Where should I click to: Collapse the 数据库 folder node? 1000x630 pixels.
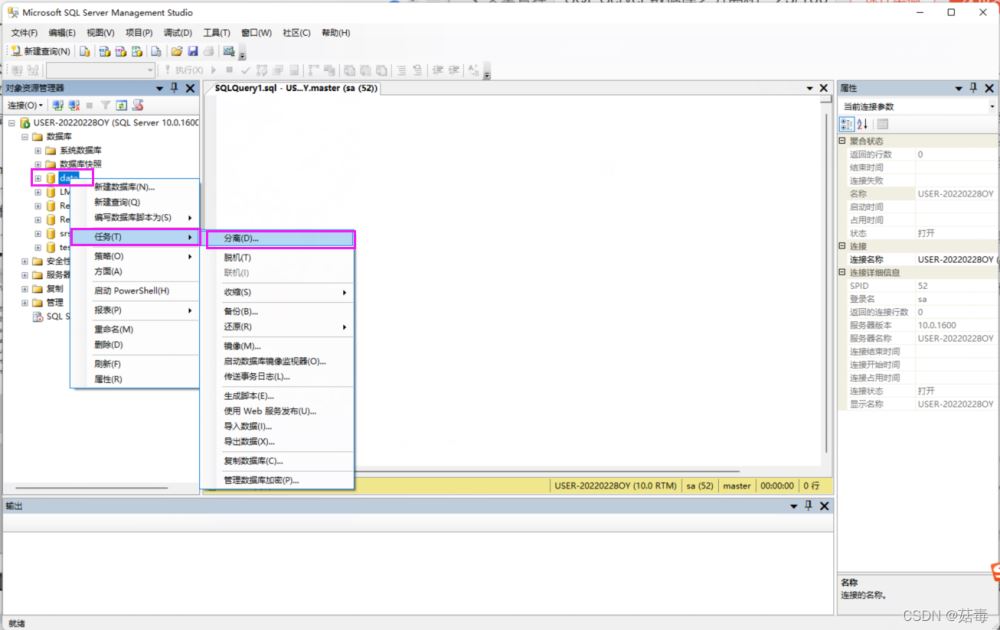pos(25,136)
